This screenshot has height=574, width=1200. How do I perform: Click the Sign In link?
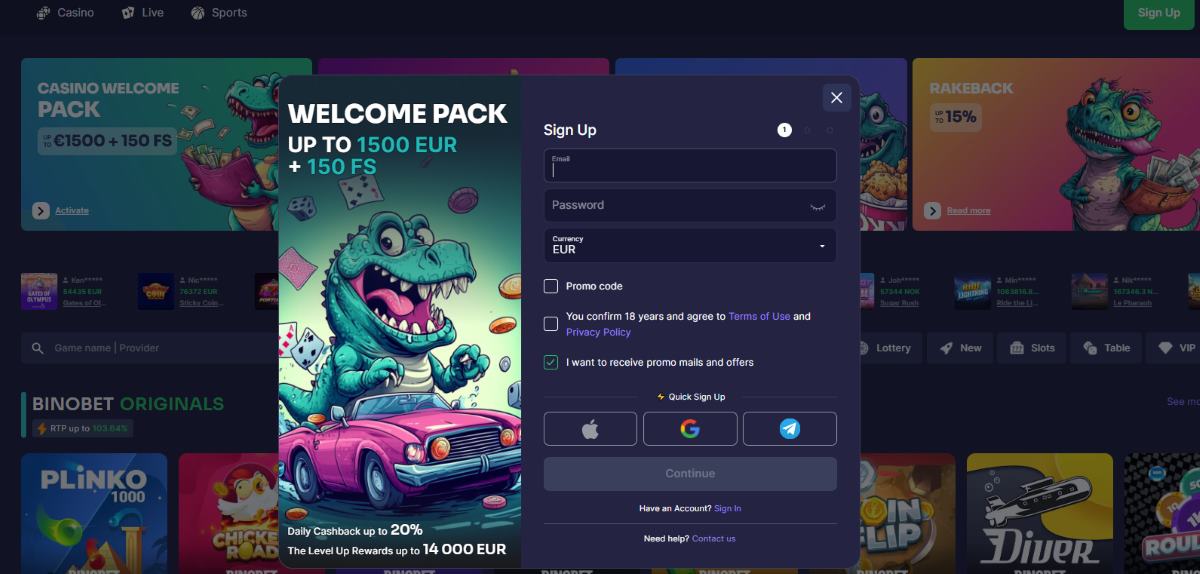(728, 508)
